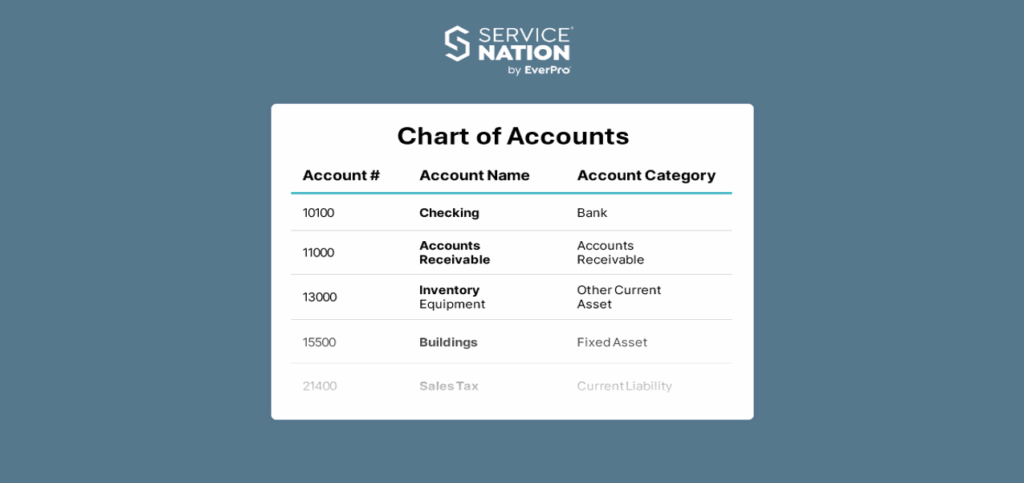Open the Accounts Receivable account name
1024x483 pixels.
point(454,253)
